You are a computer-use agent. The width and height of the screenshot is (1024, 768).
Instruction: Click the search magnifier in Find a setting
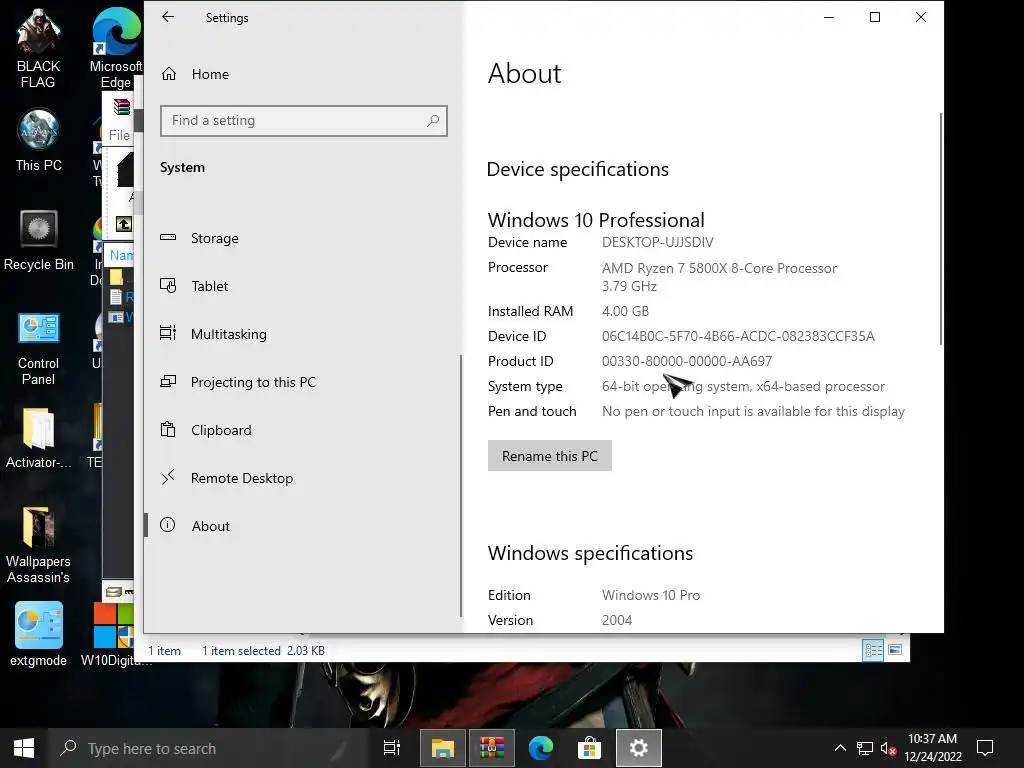[433, 121]
